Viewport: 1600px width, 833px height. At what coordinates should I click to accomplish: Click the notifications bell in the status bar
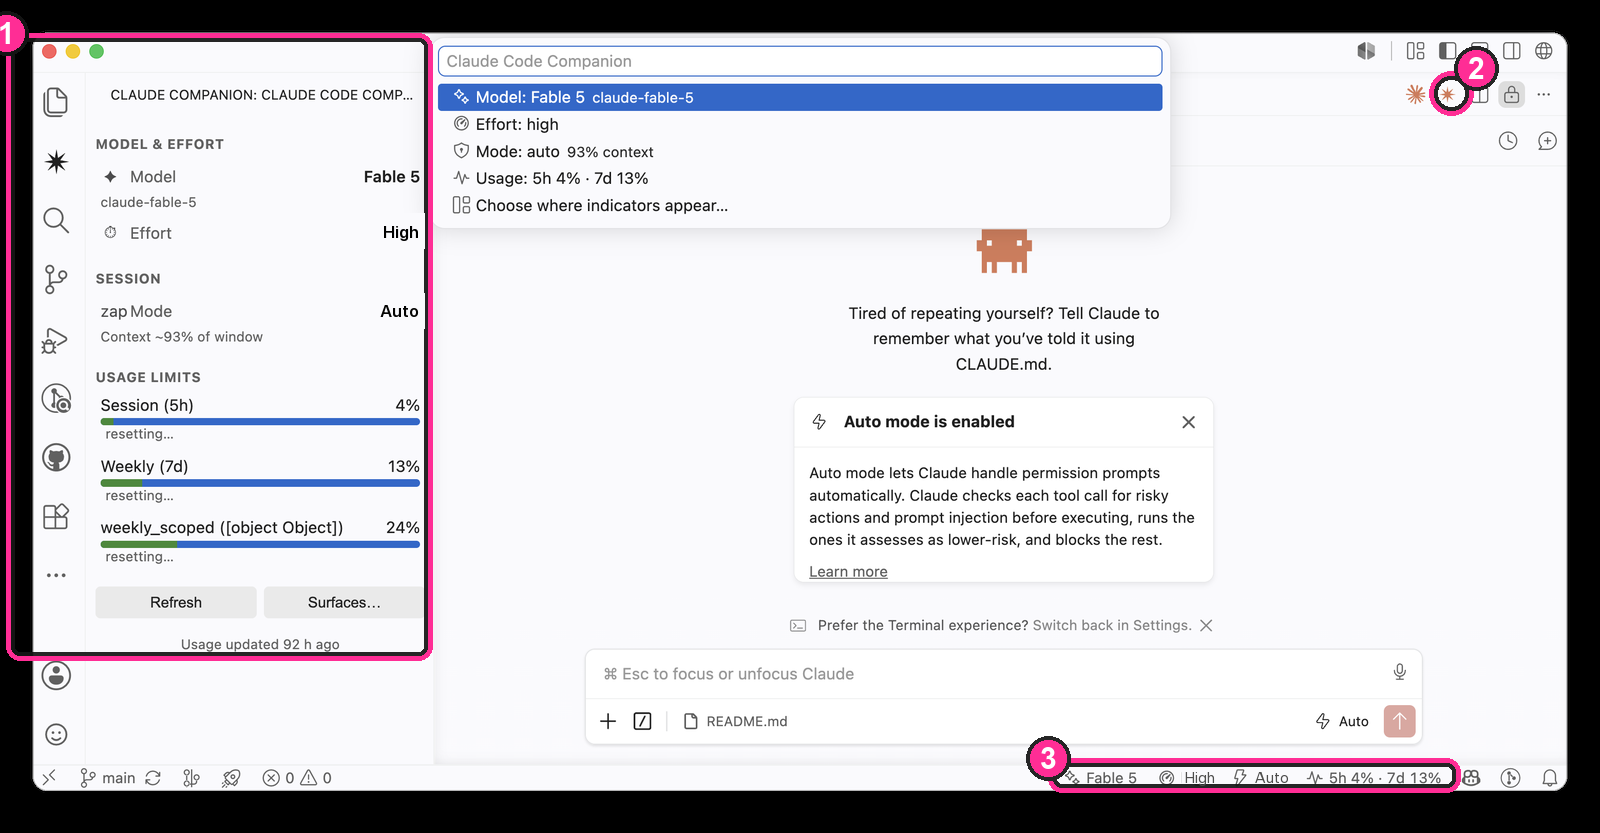[x=1549, y=778]
